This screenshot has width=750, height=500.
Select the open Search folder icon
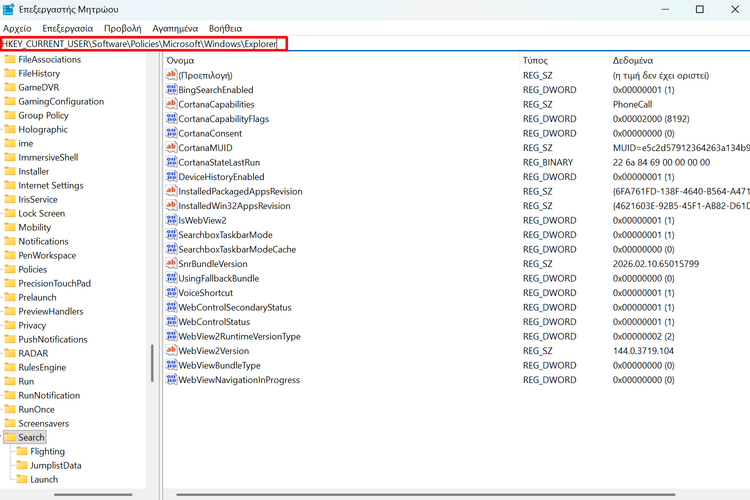point(9,437)
